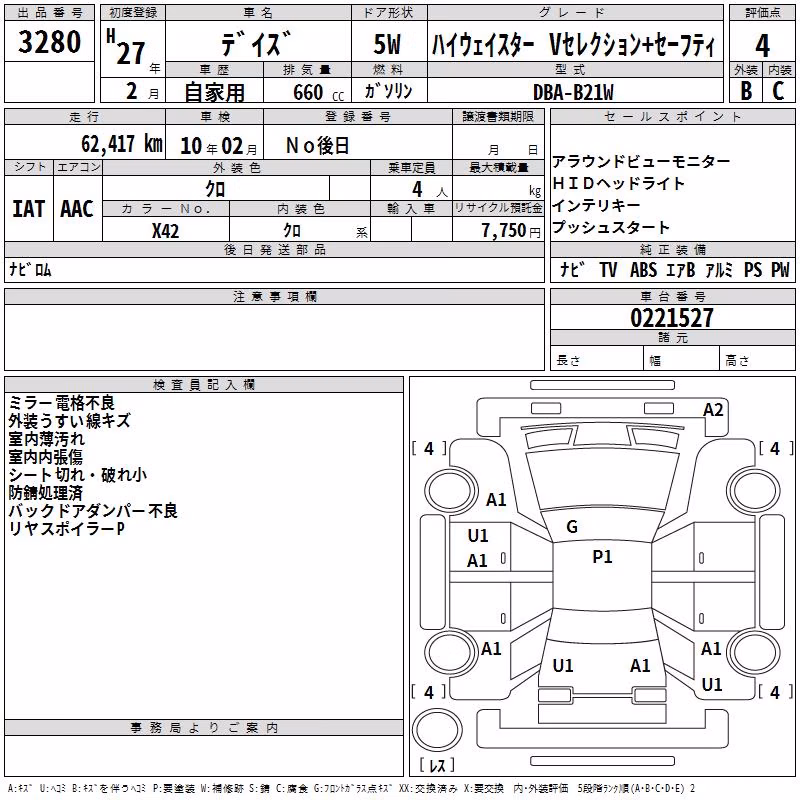
Task: Click PS in genuine equipment list
Action: (x=753, y=269)
